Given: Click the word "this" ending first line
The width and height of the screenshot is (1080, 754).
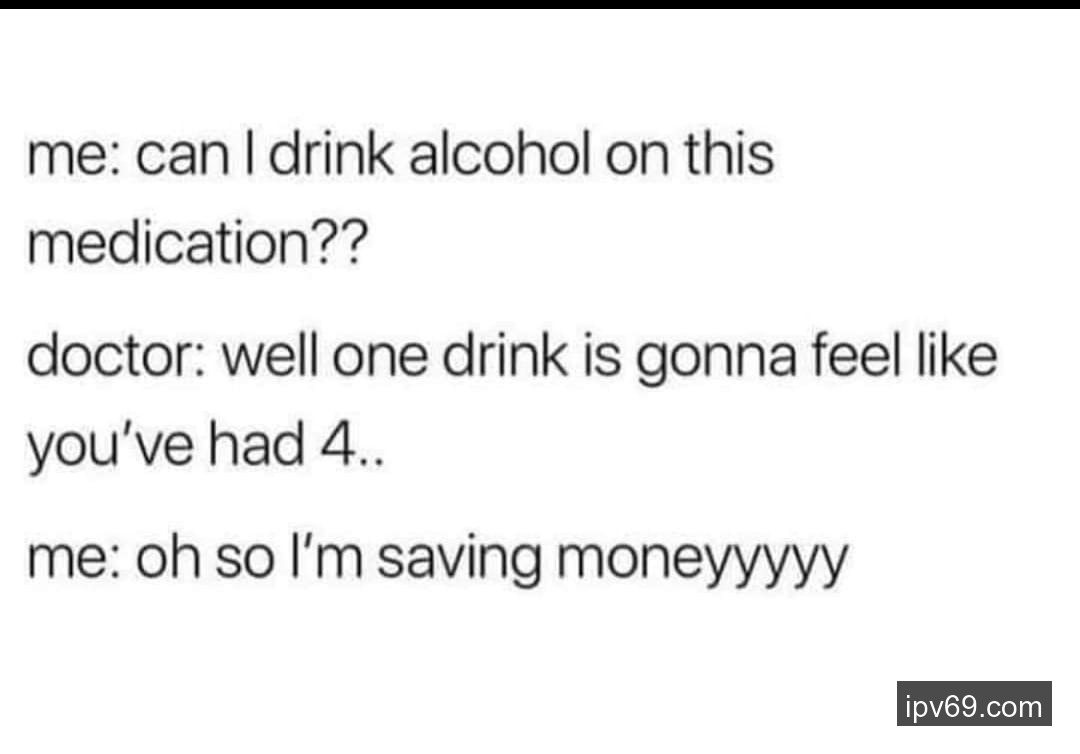Looking at the screenshot, I should tap(729, 154).
